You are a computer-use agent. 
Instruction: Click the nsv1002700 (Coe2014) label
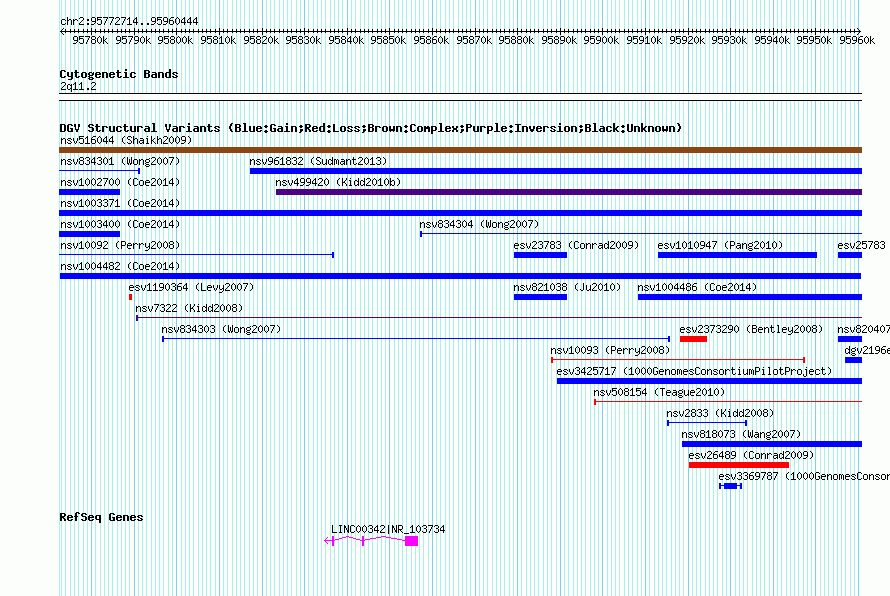(x=120, y=182)
